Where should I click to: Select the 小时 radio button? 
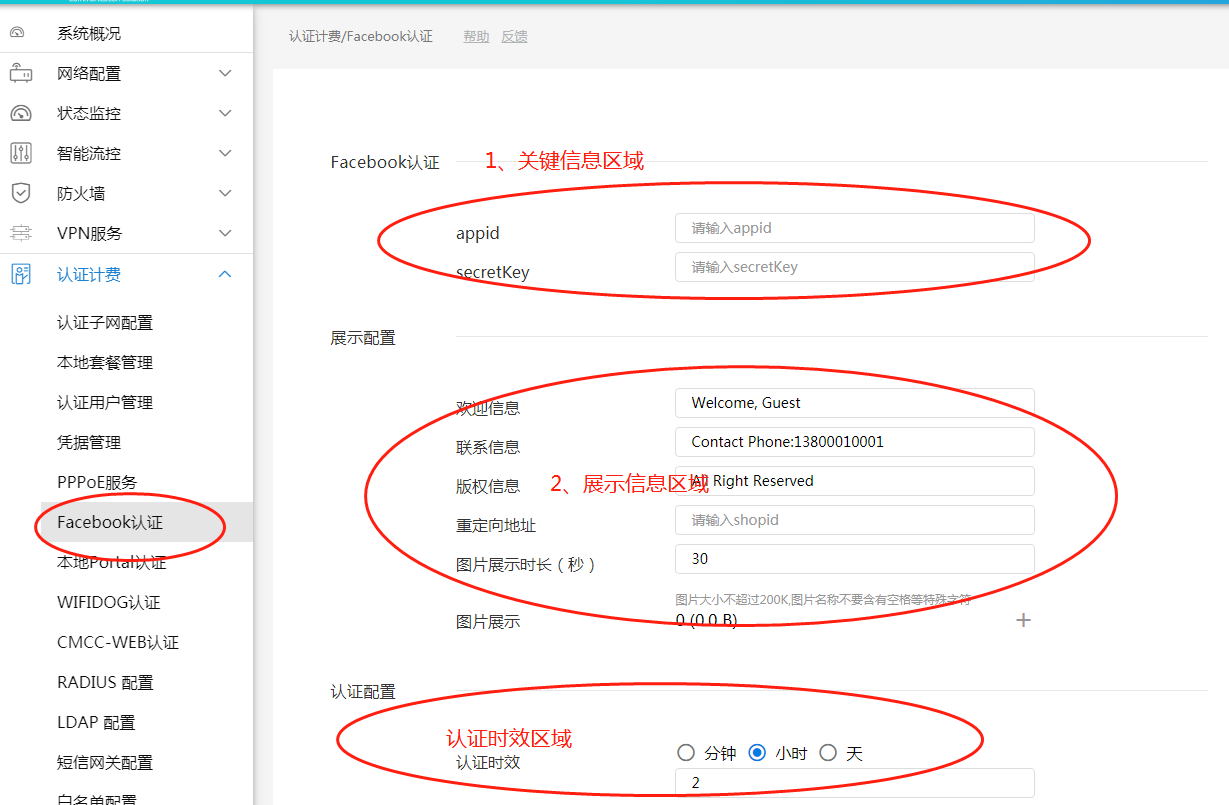(x=757, y=753)
